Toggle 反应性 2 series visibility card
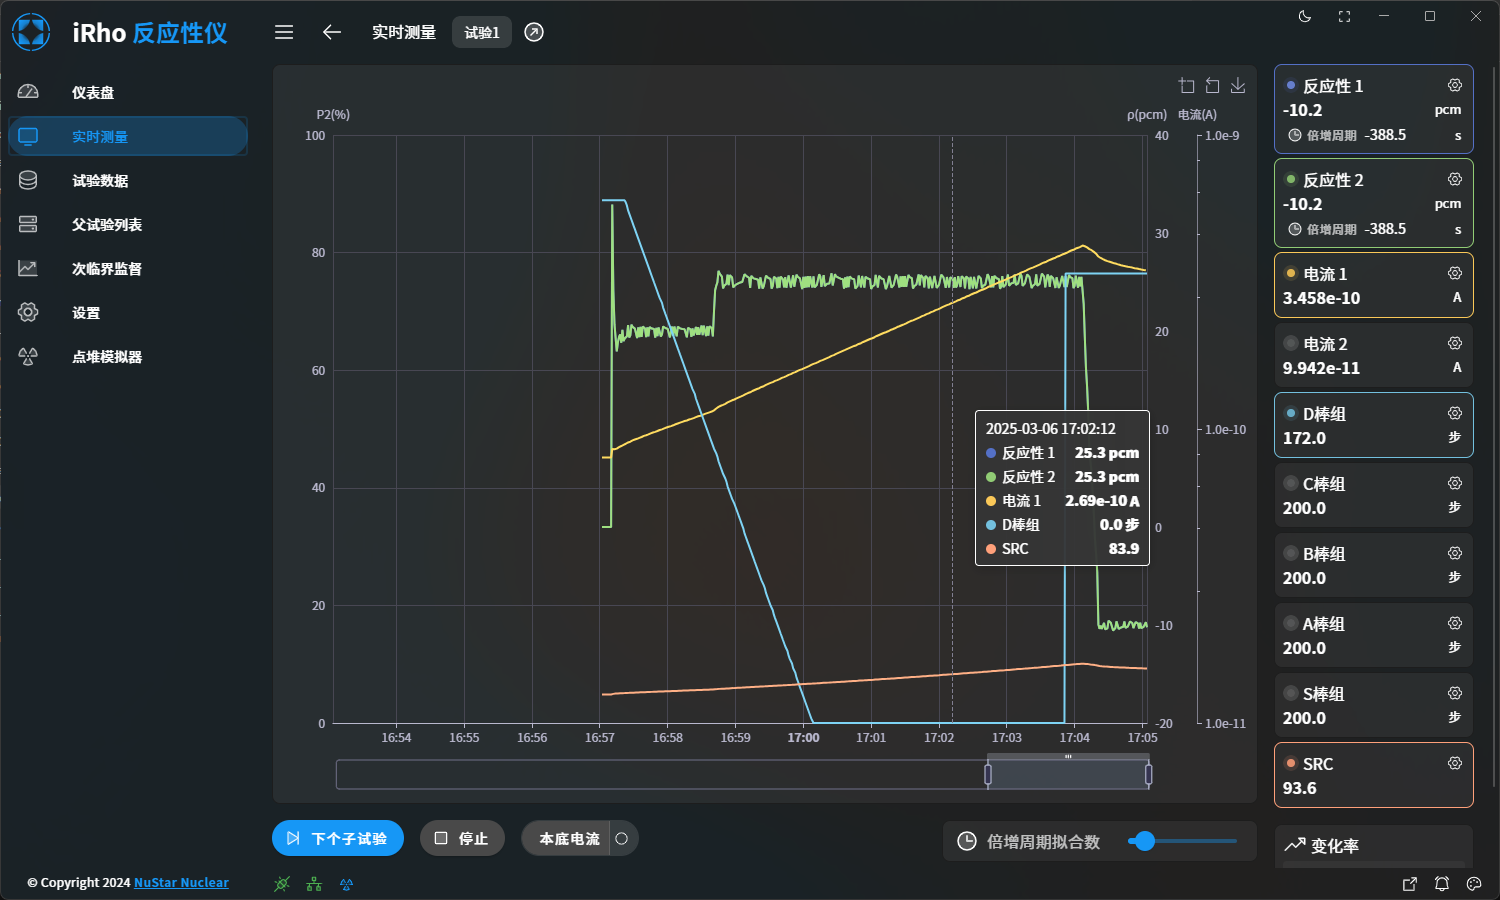Image resolution: width=1500 pixels, height=900 pixels. [1373, 203]
